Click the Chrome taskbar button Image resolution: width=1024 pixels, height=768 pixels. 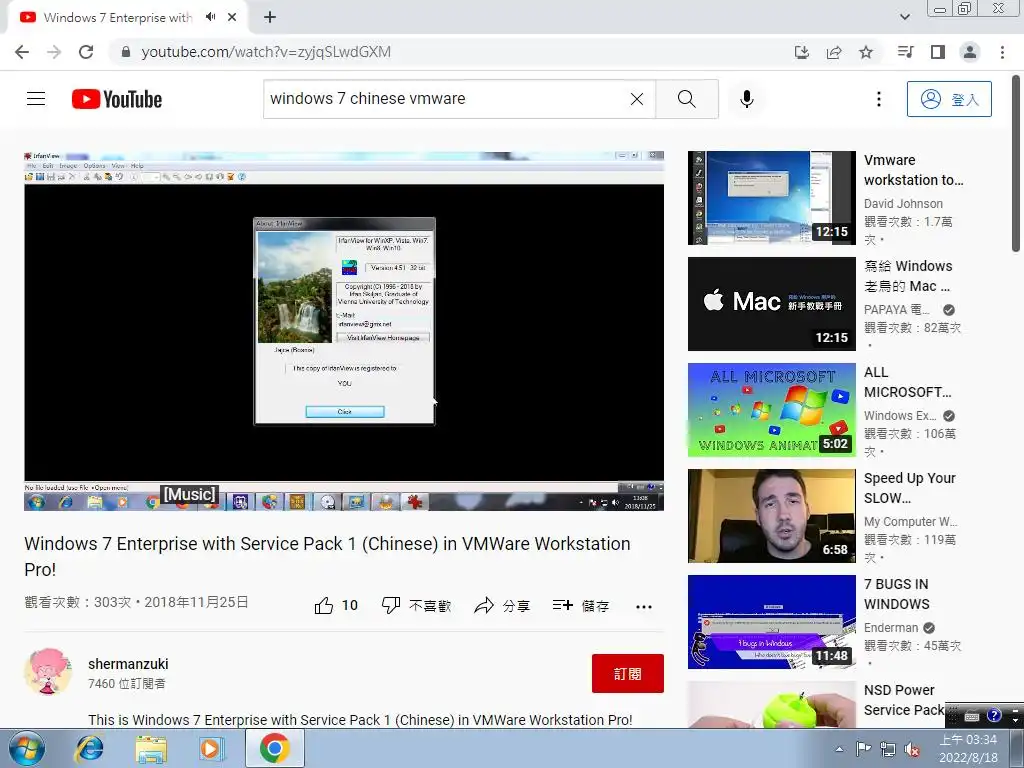(274, 749)
